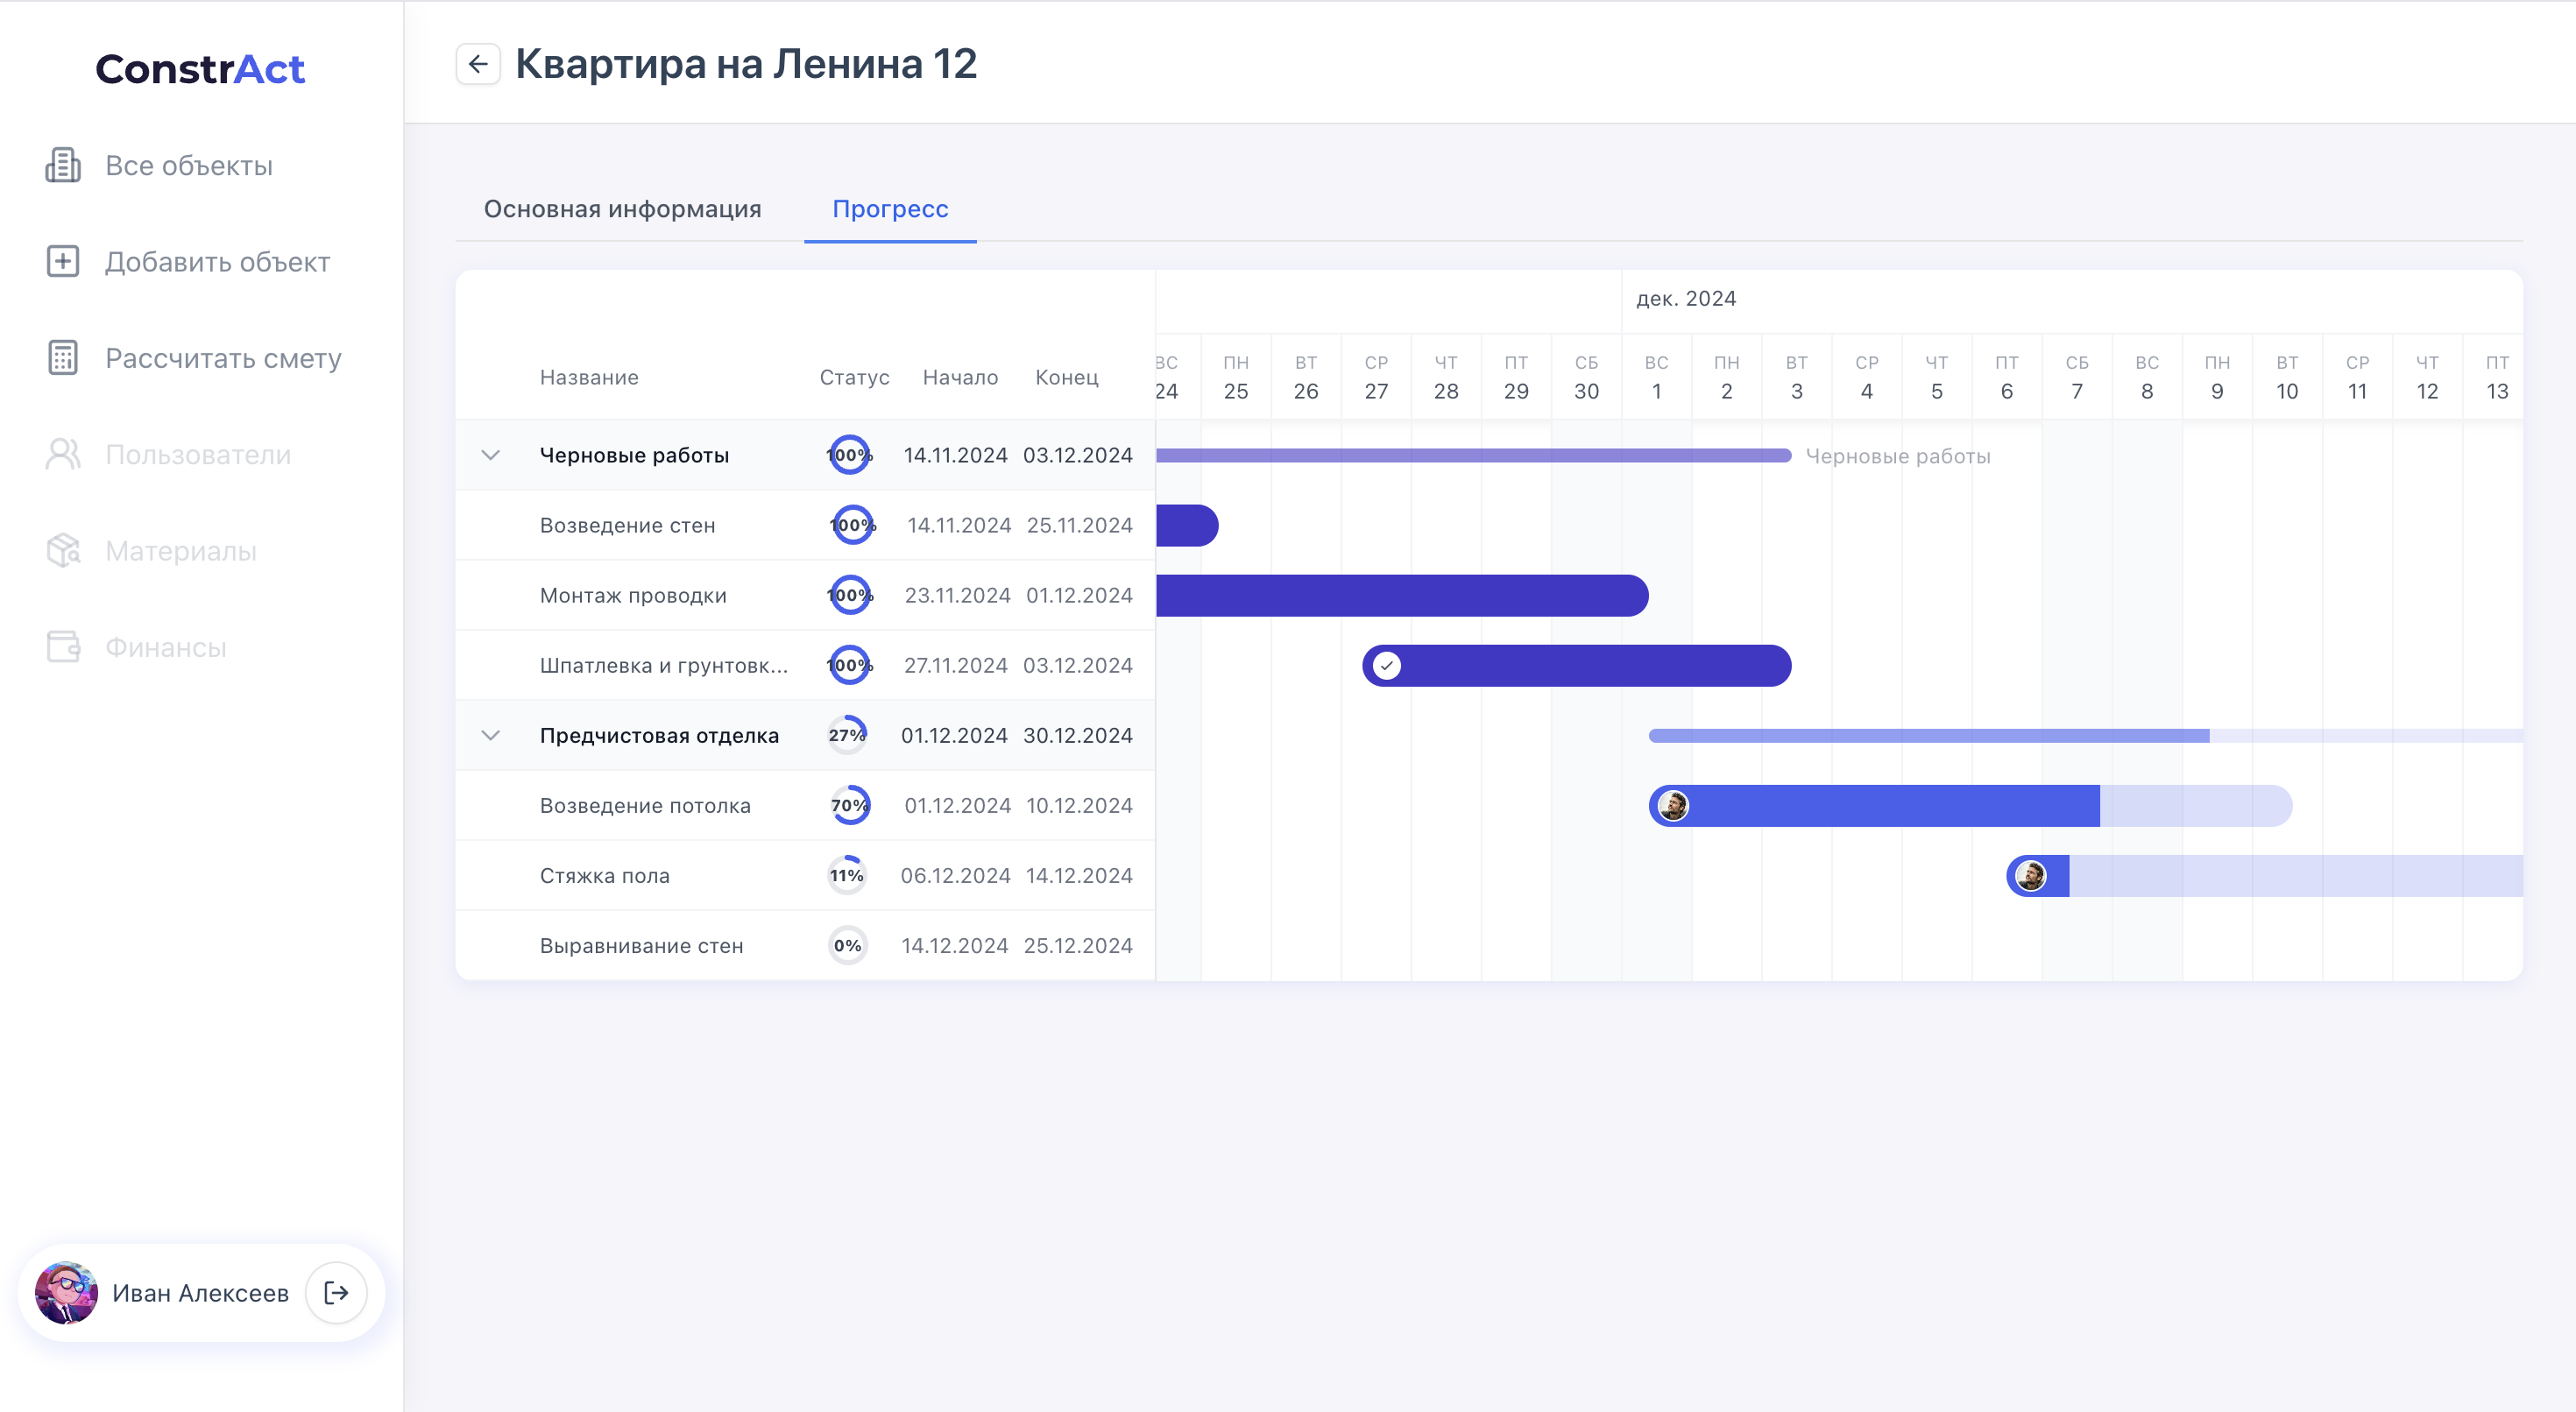Click the Монтаж проводки Gantt bar
Image resolution: width=2576 pixels, height=1412 pixels.
pos(1402,596)
